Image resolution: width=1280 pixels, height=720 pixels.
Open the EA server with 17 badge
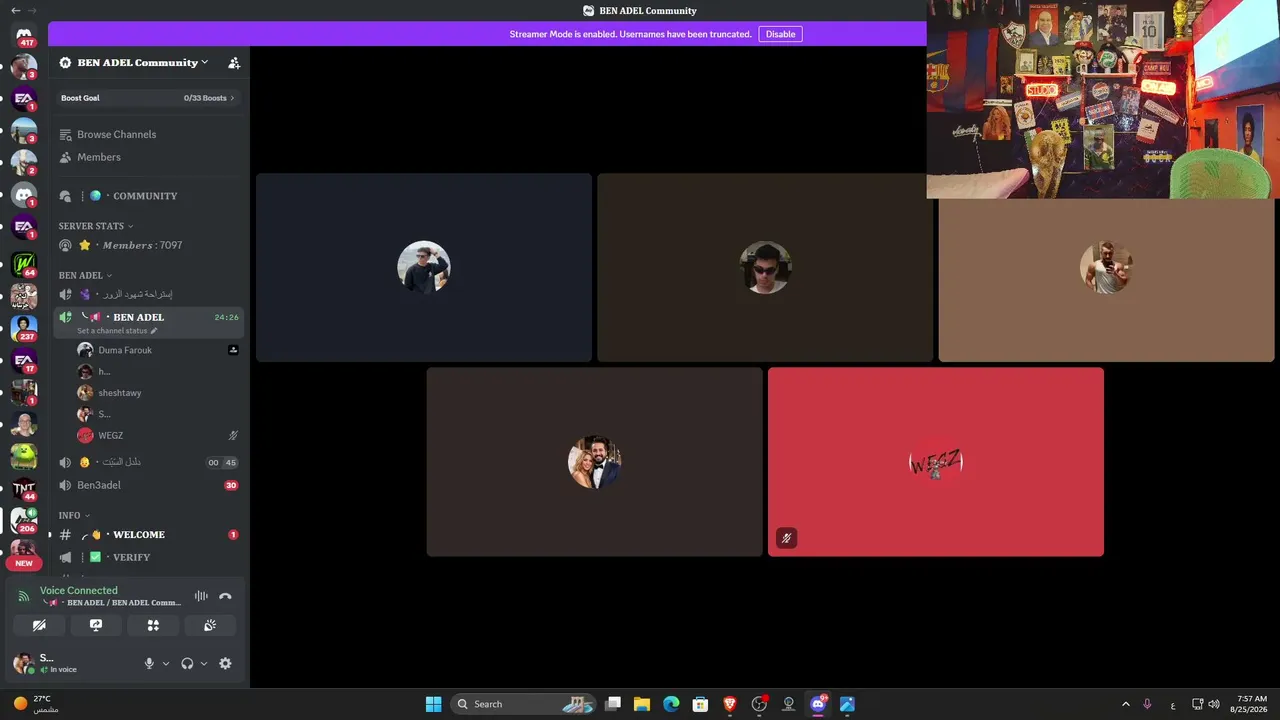click(x=24, y=360)
